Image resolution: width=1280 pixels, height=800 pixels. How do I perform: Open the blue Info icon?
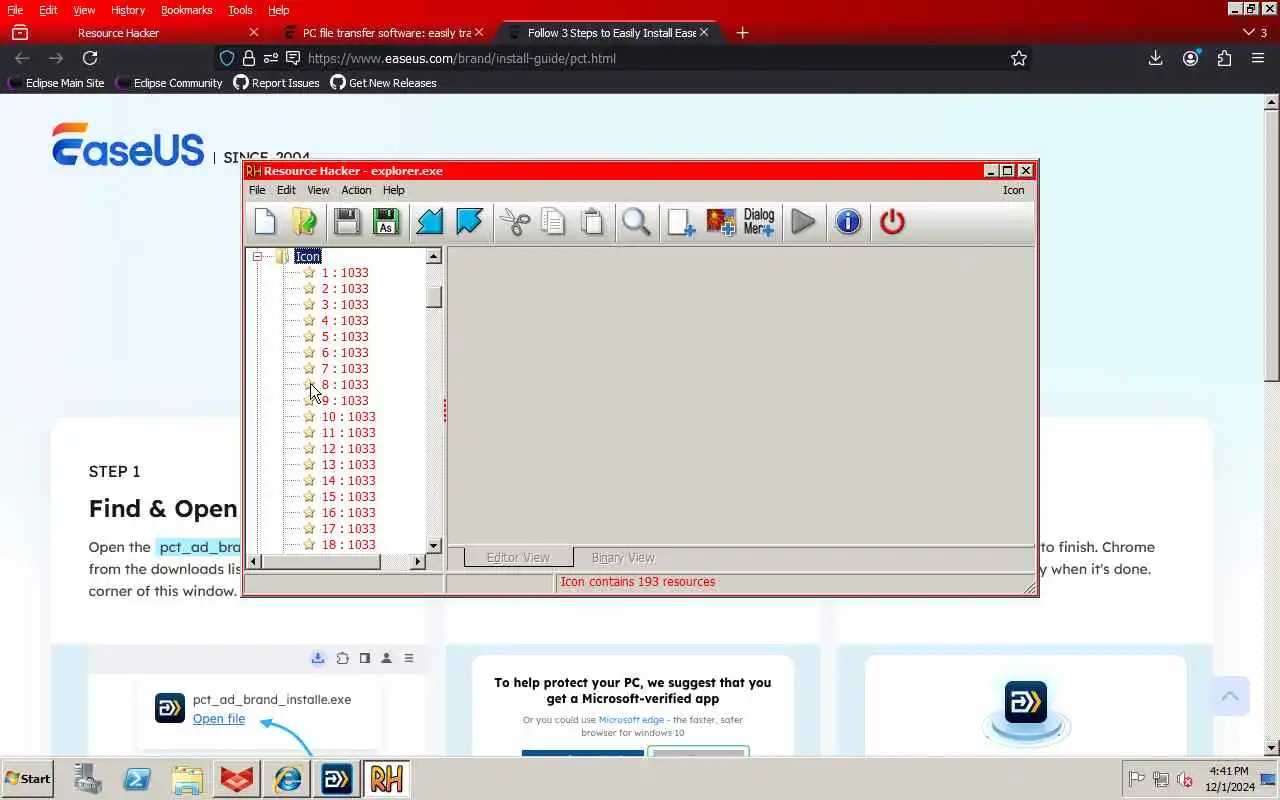coord(848,222)
